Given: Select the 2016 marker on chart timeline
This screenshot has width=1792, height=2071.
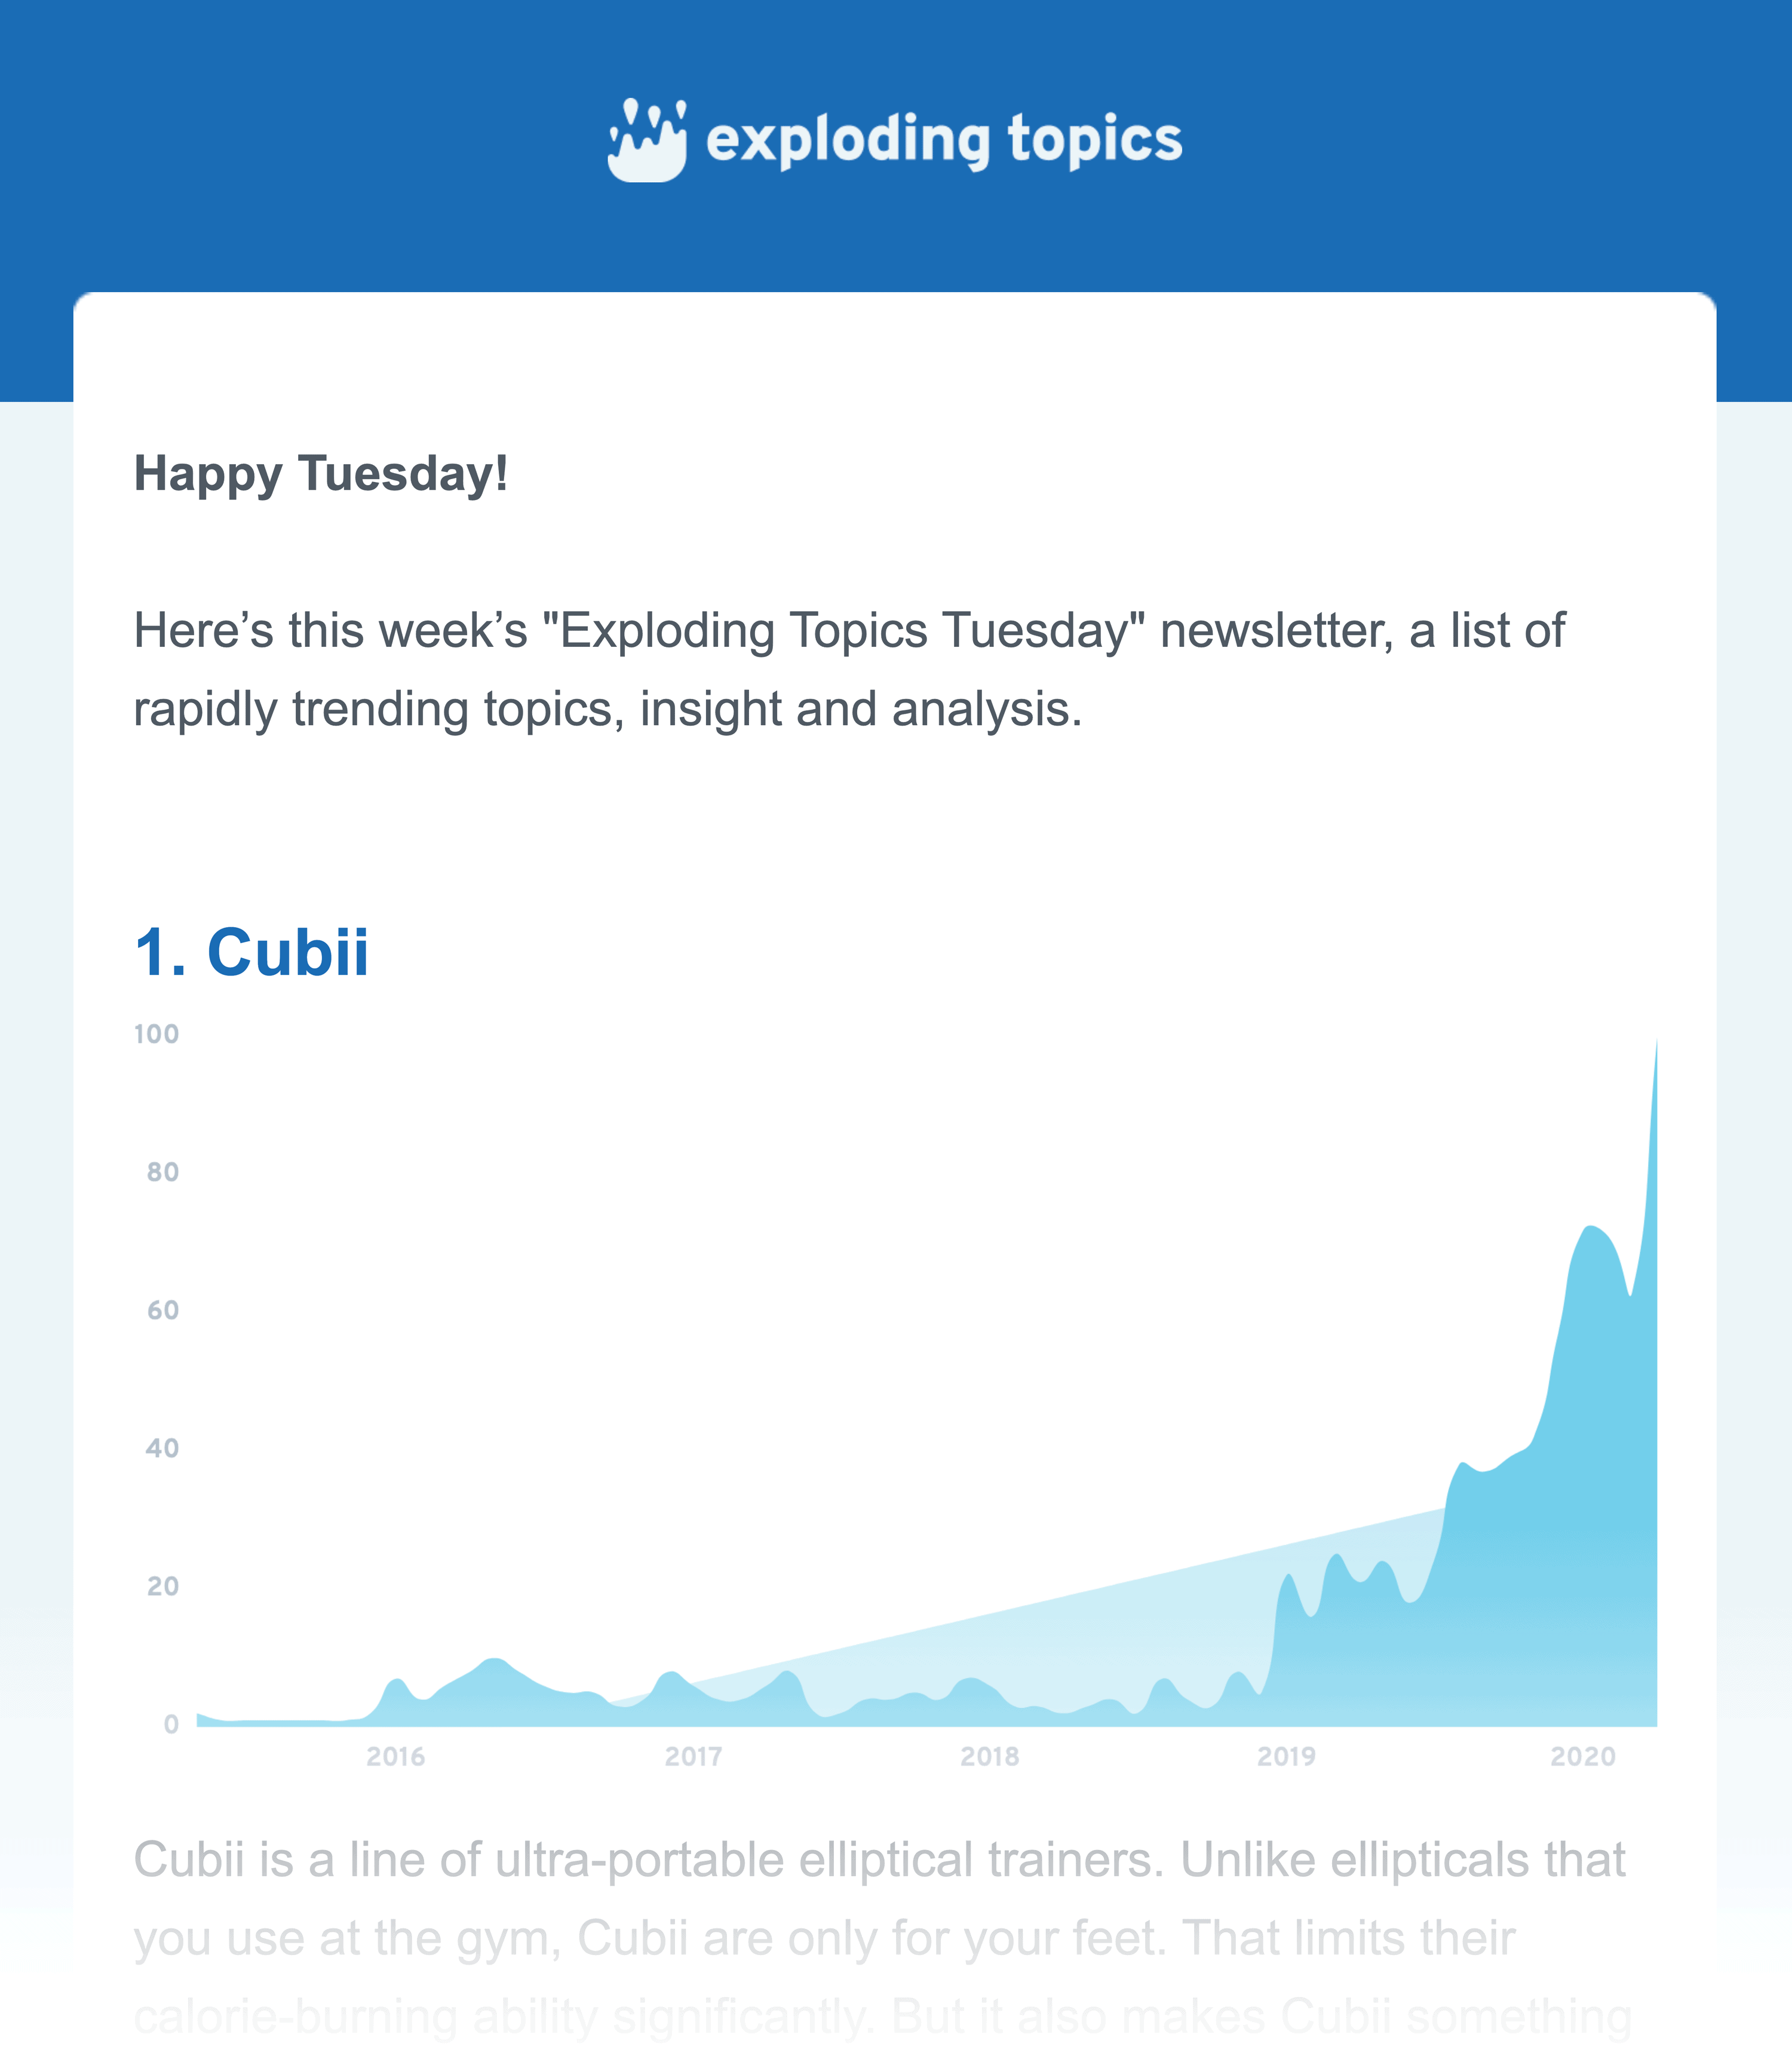Looking at the screenshot, I should 396,1757.
